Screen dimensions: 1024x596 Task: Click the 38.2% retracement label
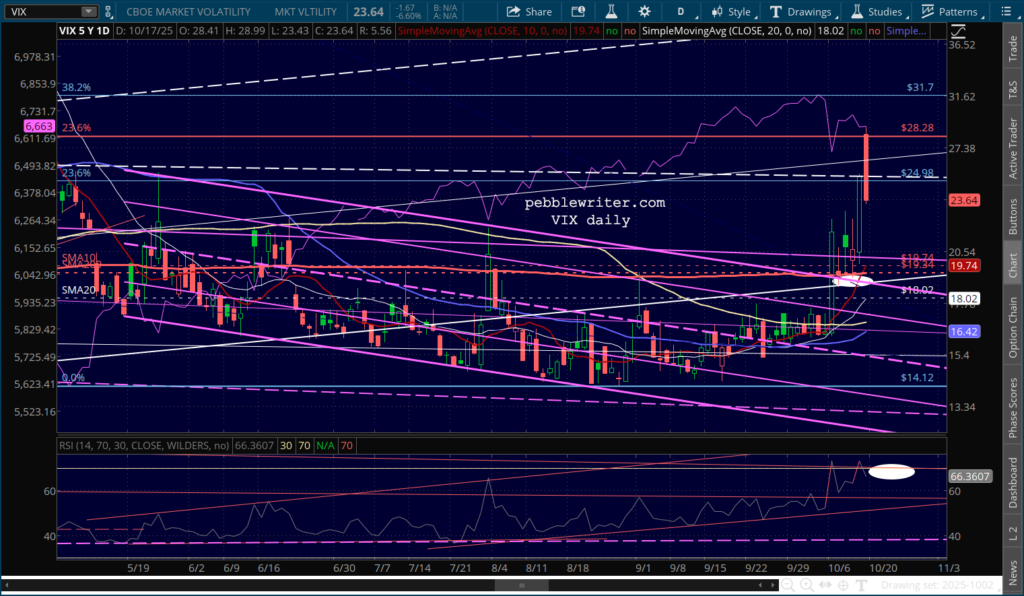(76, 87)
